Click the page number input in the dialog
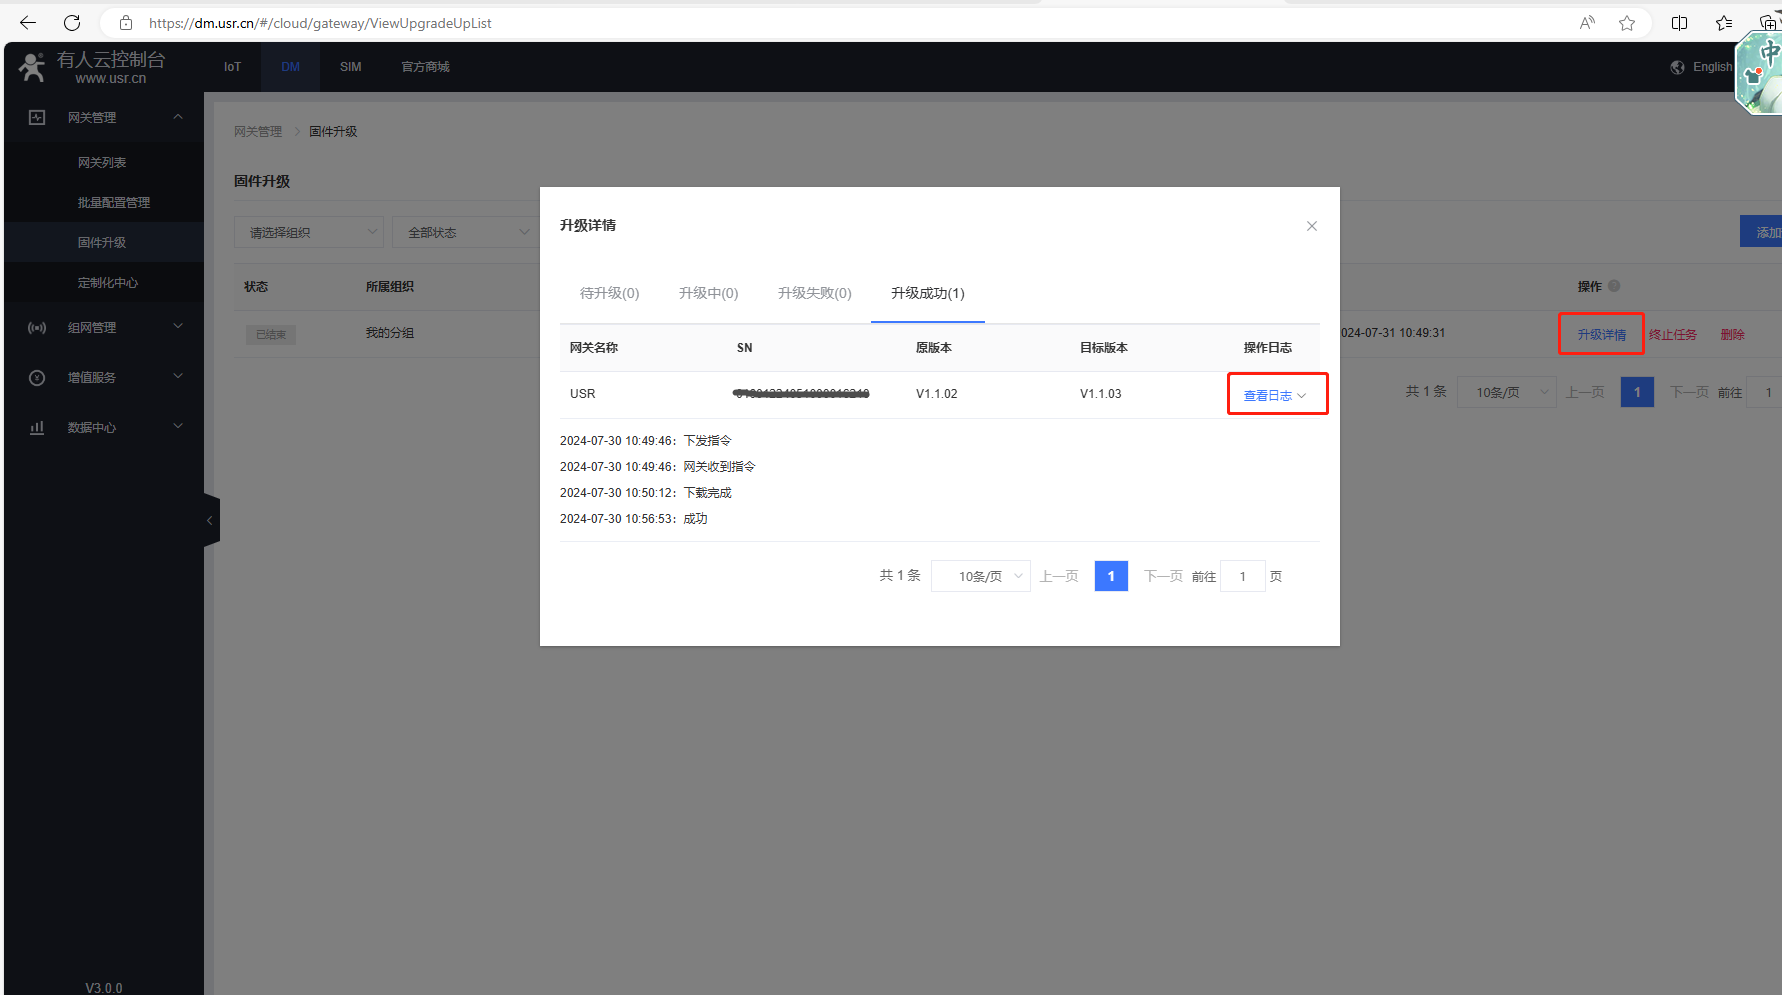 coord(1242,576)
